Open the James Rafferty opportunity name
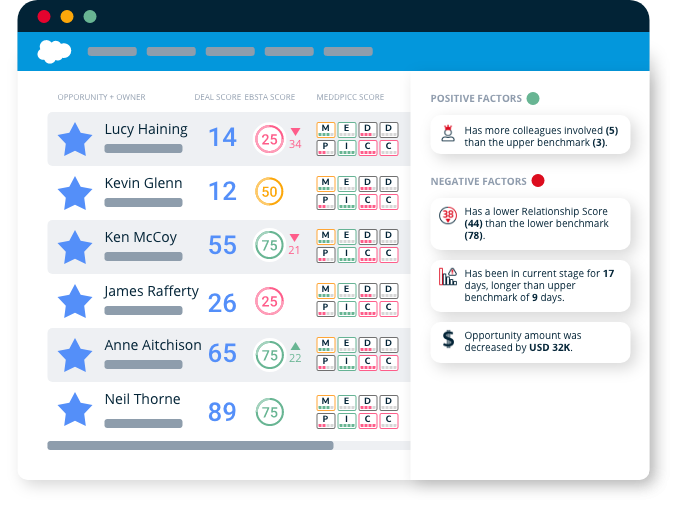This screenshot has height=508, width=677. [x=152, y=291]
